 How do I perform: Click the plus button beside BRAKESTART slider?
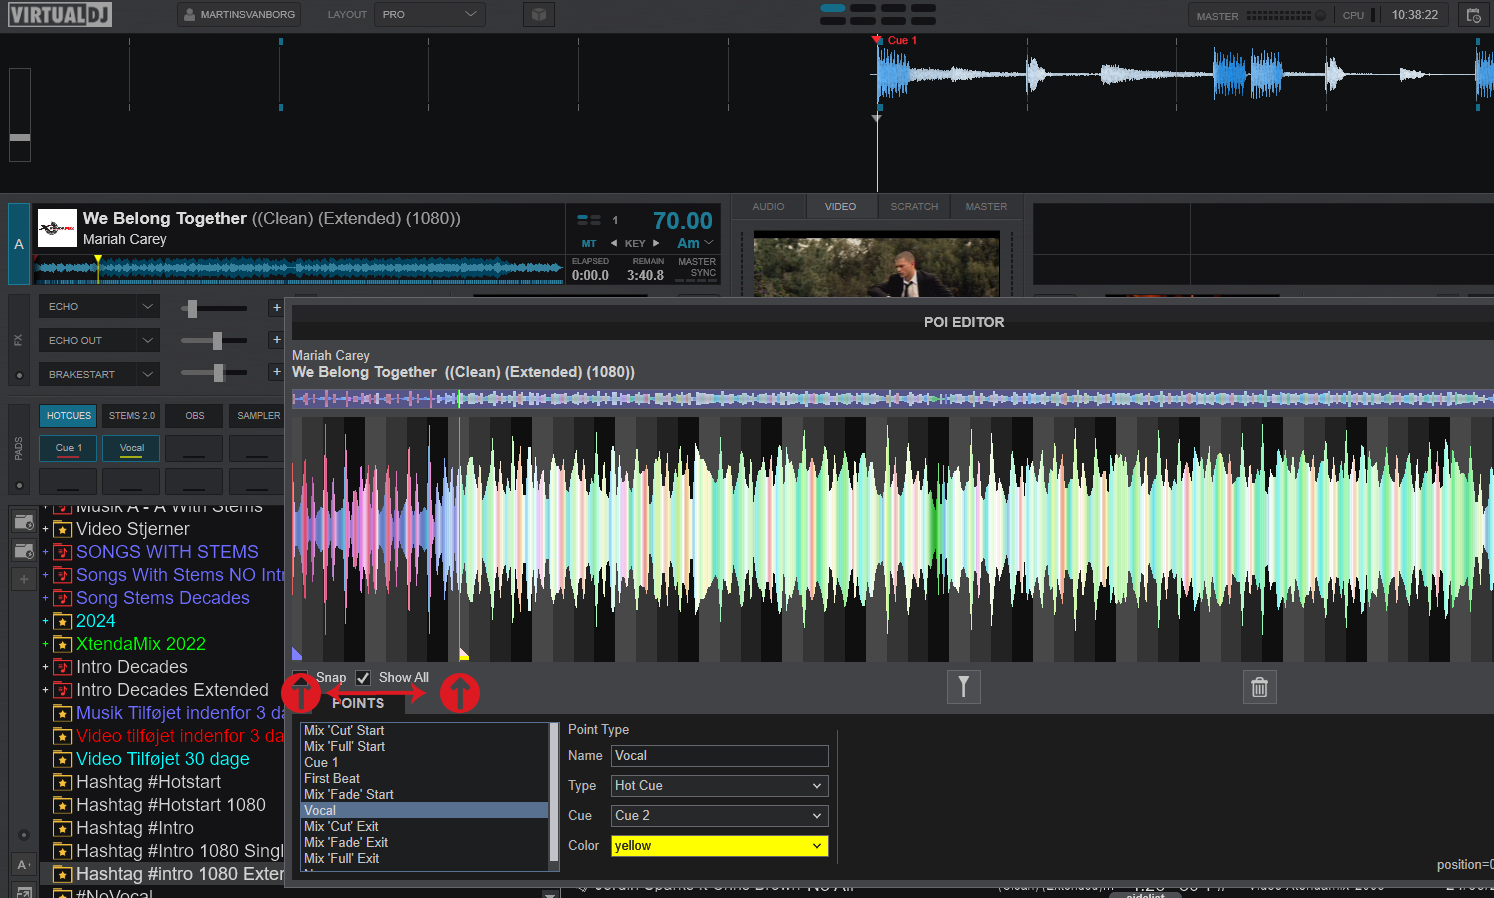[x=276, y=372]
